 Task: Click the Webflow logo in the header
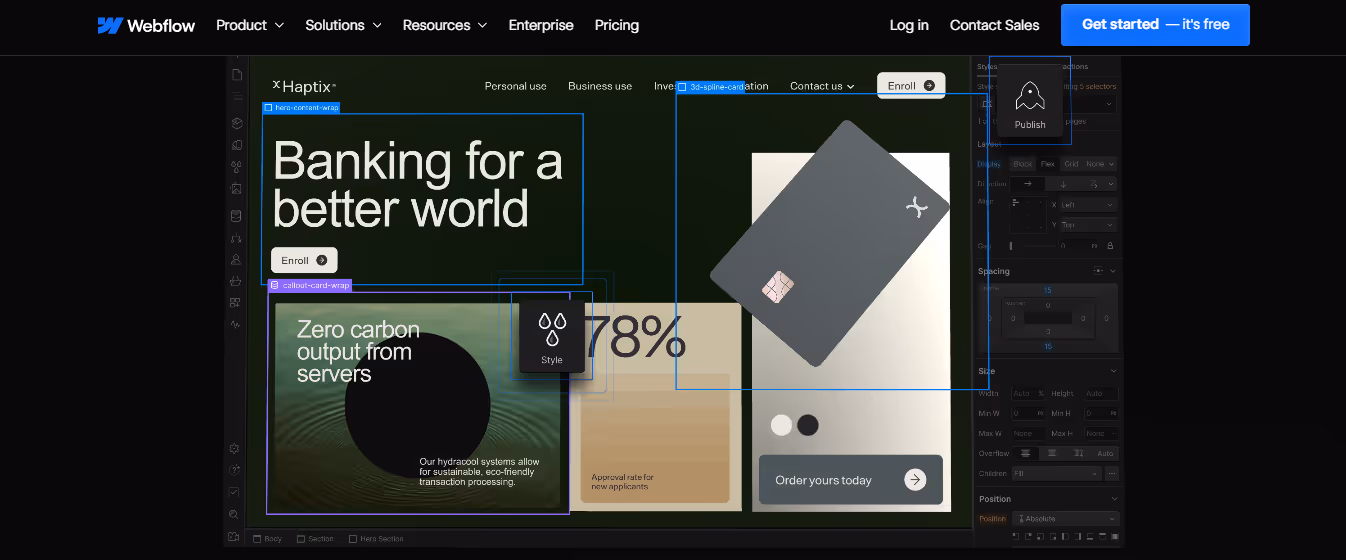click(146, 25)
